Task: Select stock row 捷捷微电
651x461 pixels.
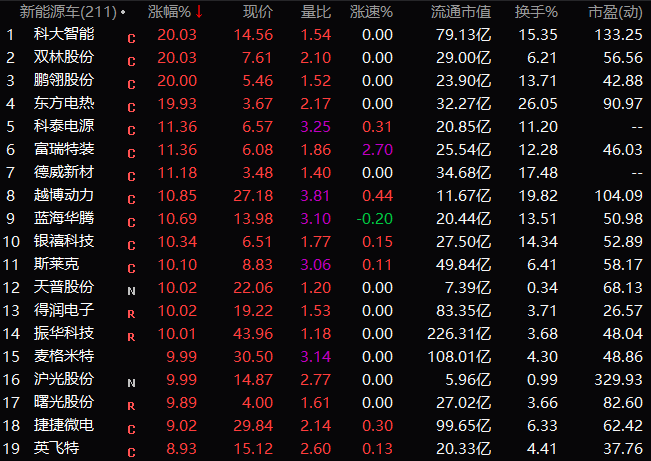Action: click(x=326, y=425)
